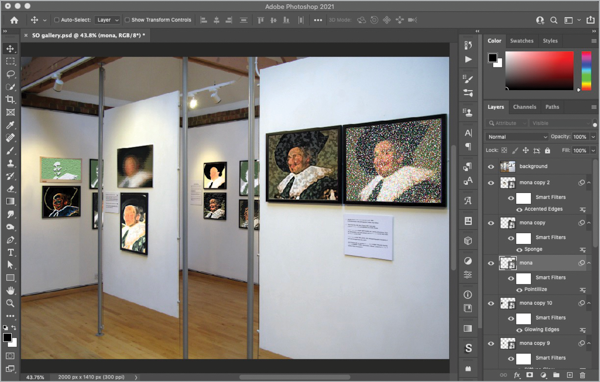Click the rainbow hue slider strip
This screenshot has width=600, height=382.
[586, 71]
